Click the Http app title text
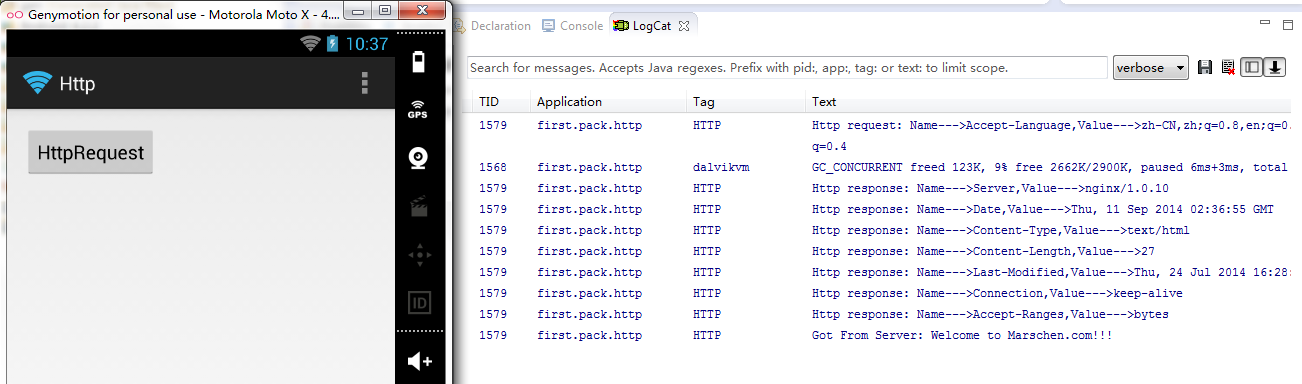The width and height of the screenshot is (1302, 384). point(77,84)
